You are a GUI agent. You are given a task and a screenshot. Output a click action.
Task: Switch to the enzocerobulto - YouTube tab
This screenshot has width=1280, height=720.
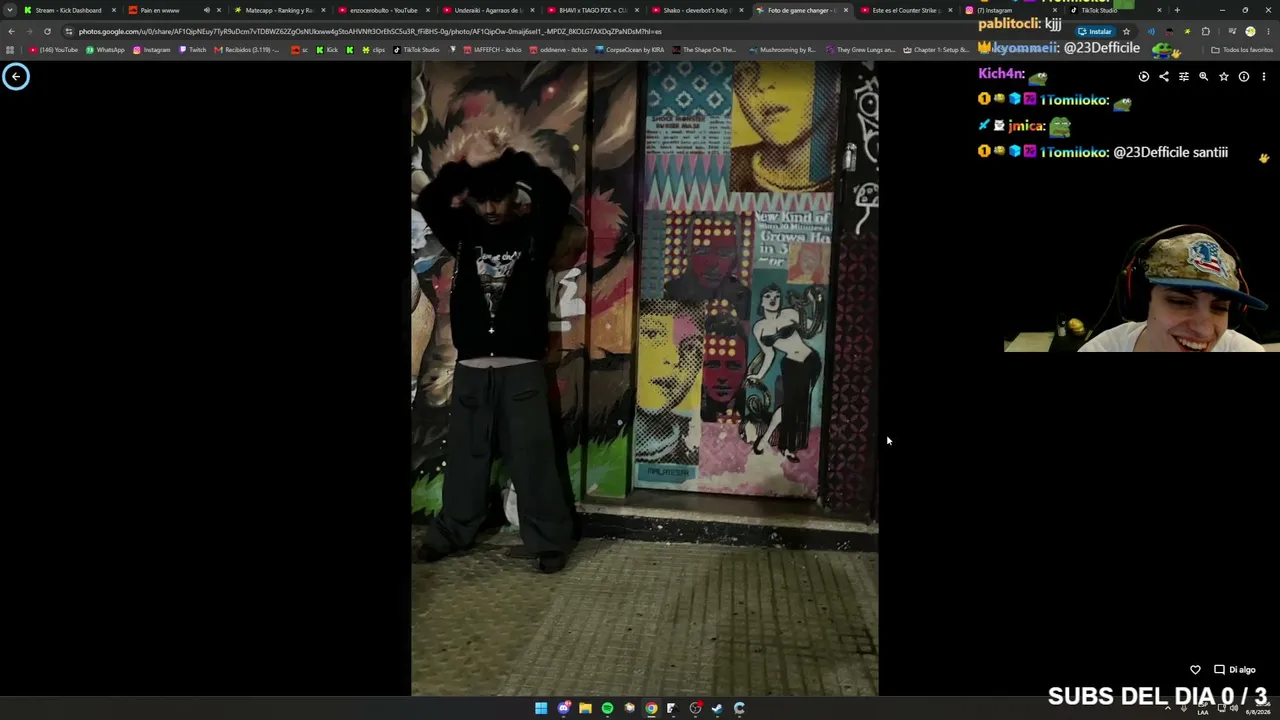tap(384, 10)
